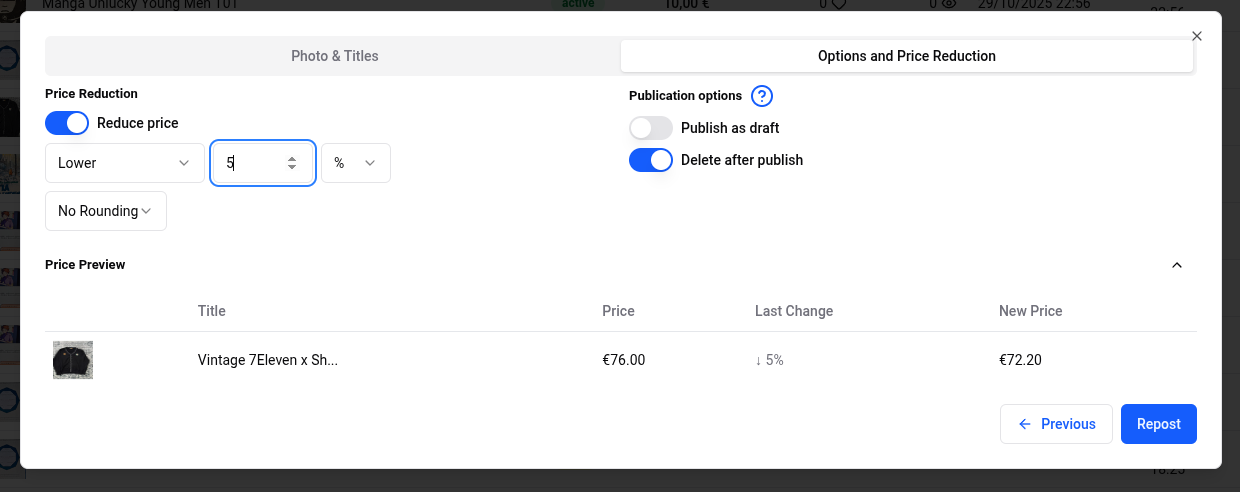Turn off the Reduce price switch
This screenshot has width=1240, height=492.
67,123
